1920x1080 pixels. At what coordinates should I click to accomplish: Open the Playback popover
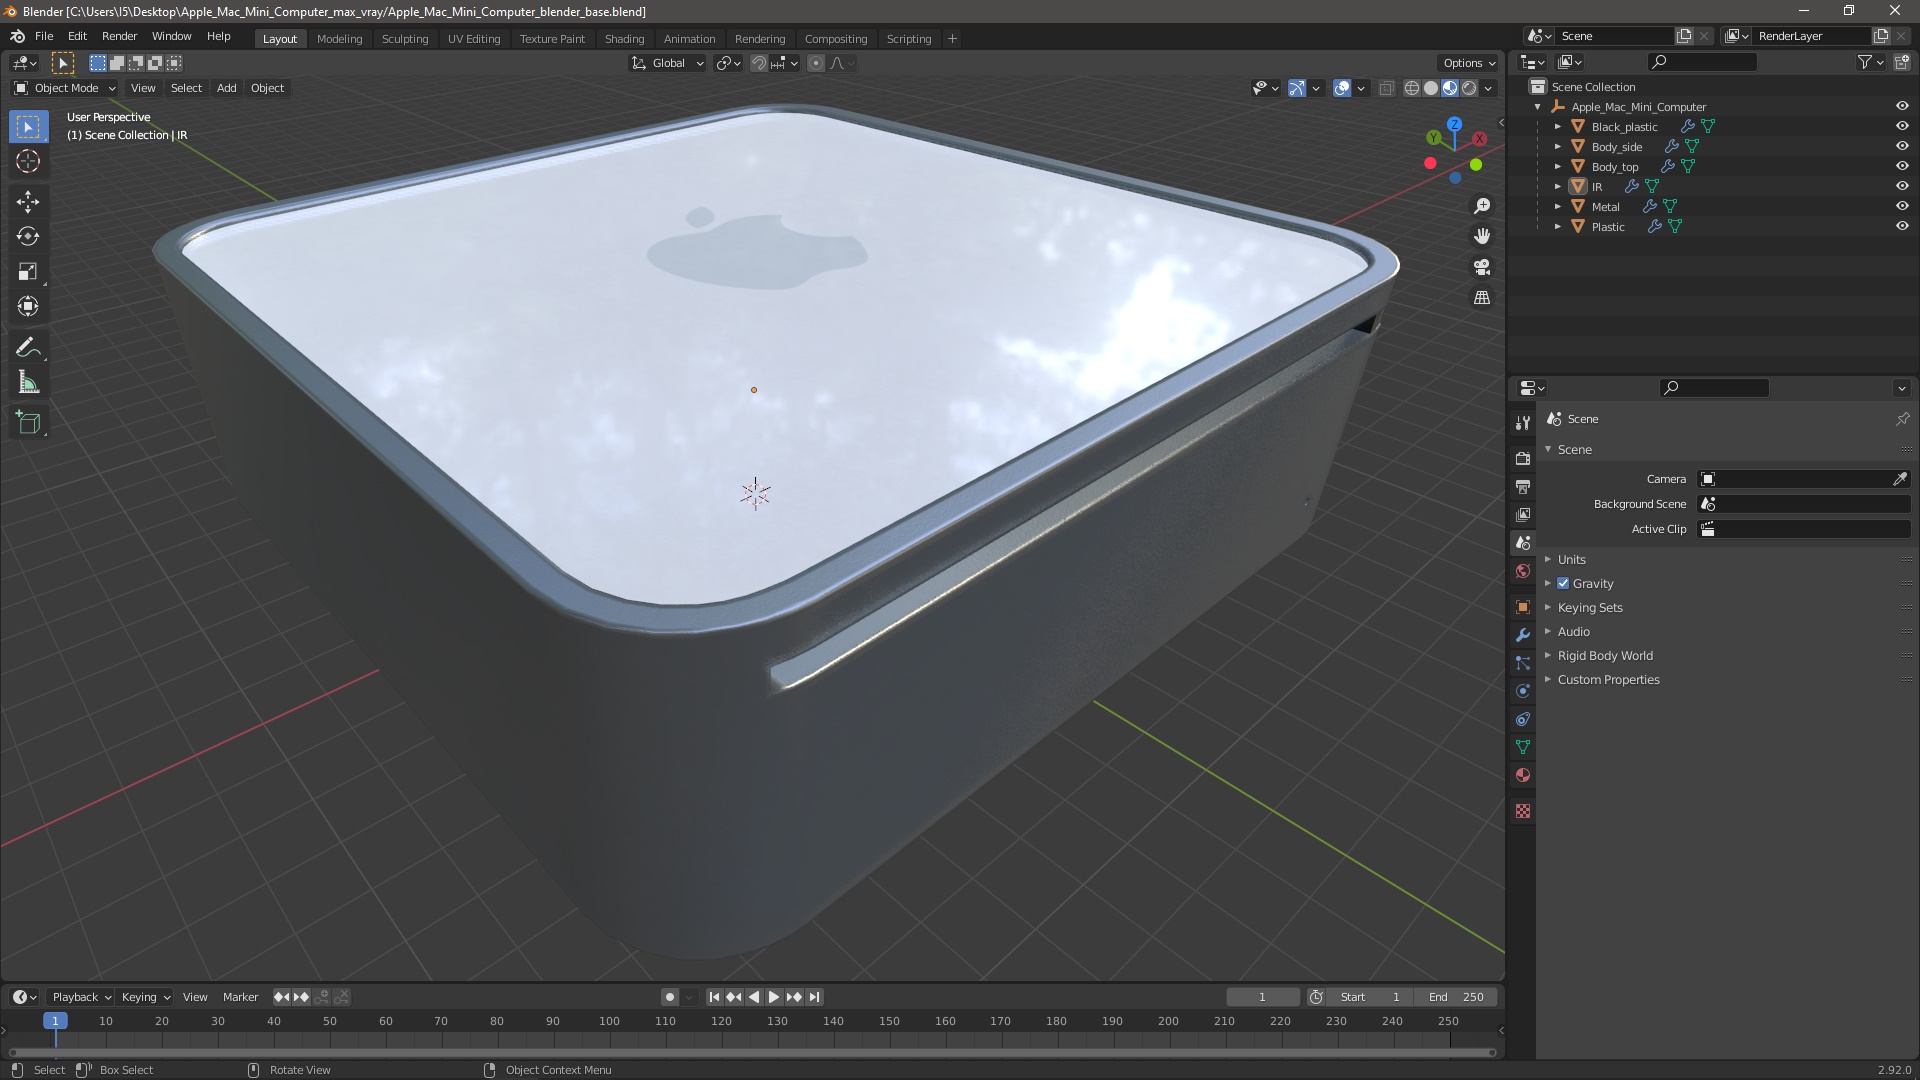click(81, 997)
